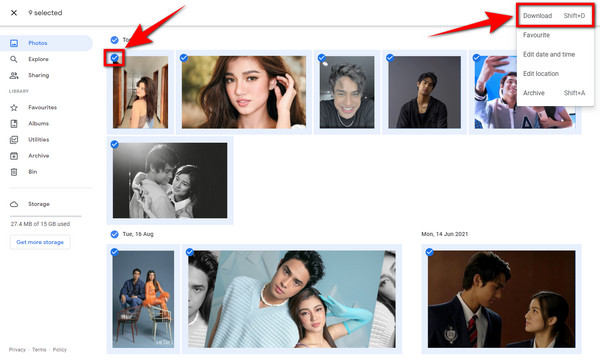Image resolution: width=600 pixels, height=361 pixels.
Task: Deselect all photos in the top date group
Action: (x=114, y=40)
